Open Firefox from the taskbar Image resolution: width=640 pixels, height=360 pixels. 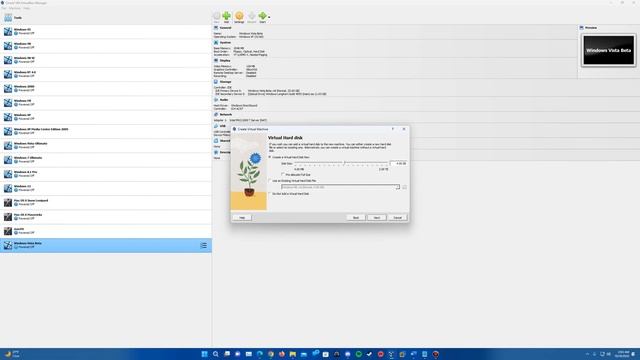pos(282,354)
